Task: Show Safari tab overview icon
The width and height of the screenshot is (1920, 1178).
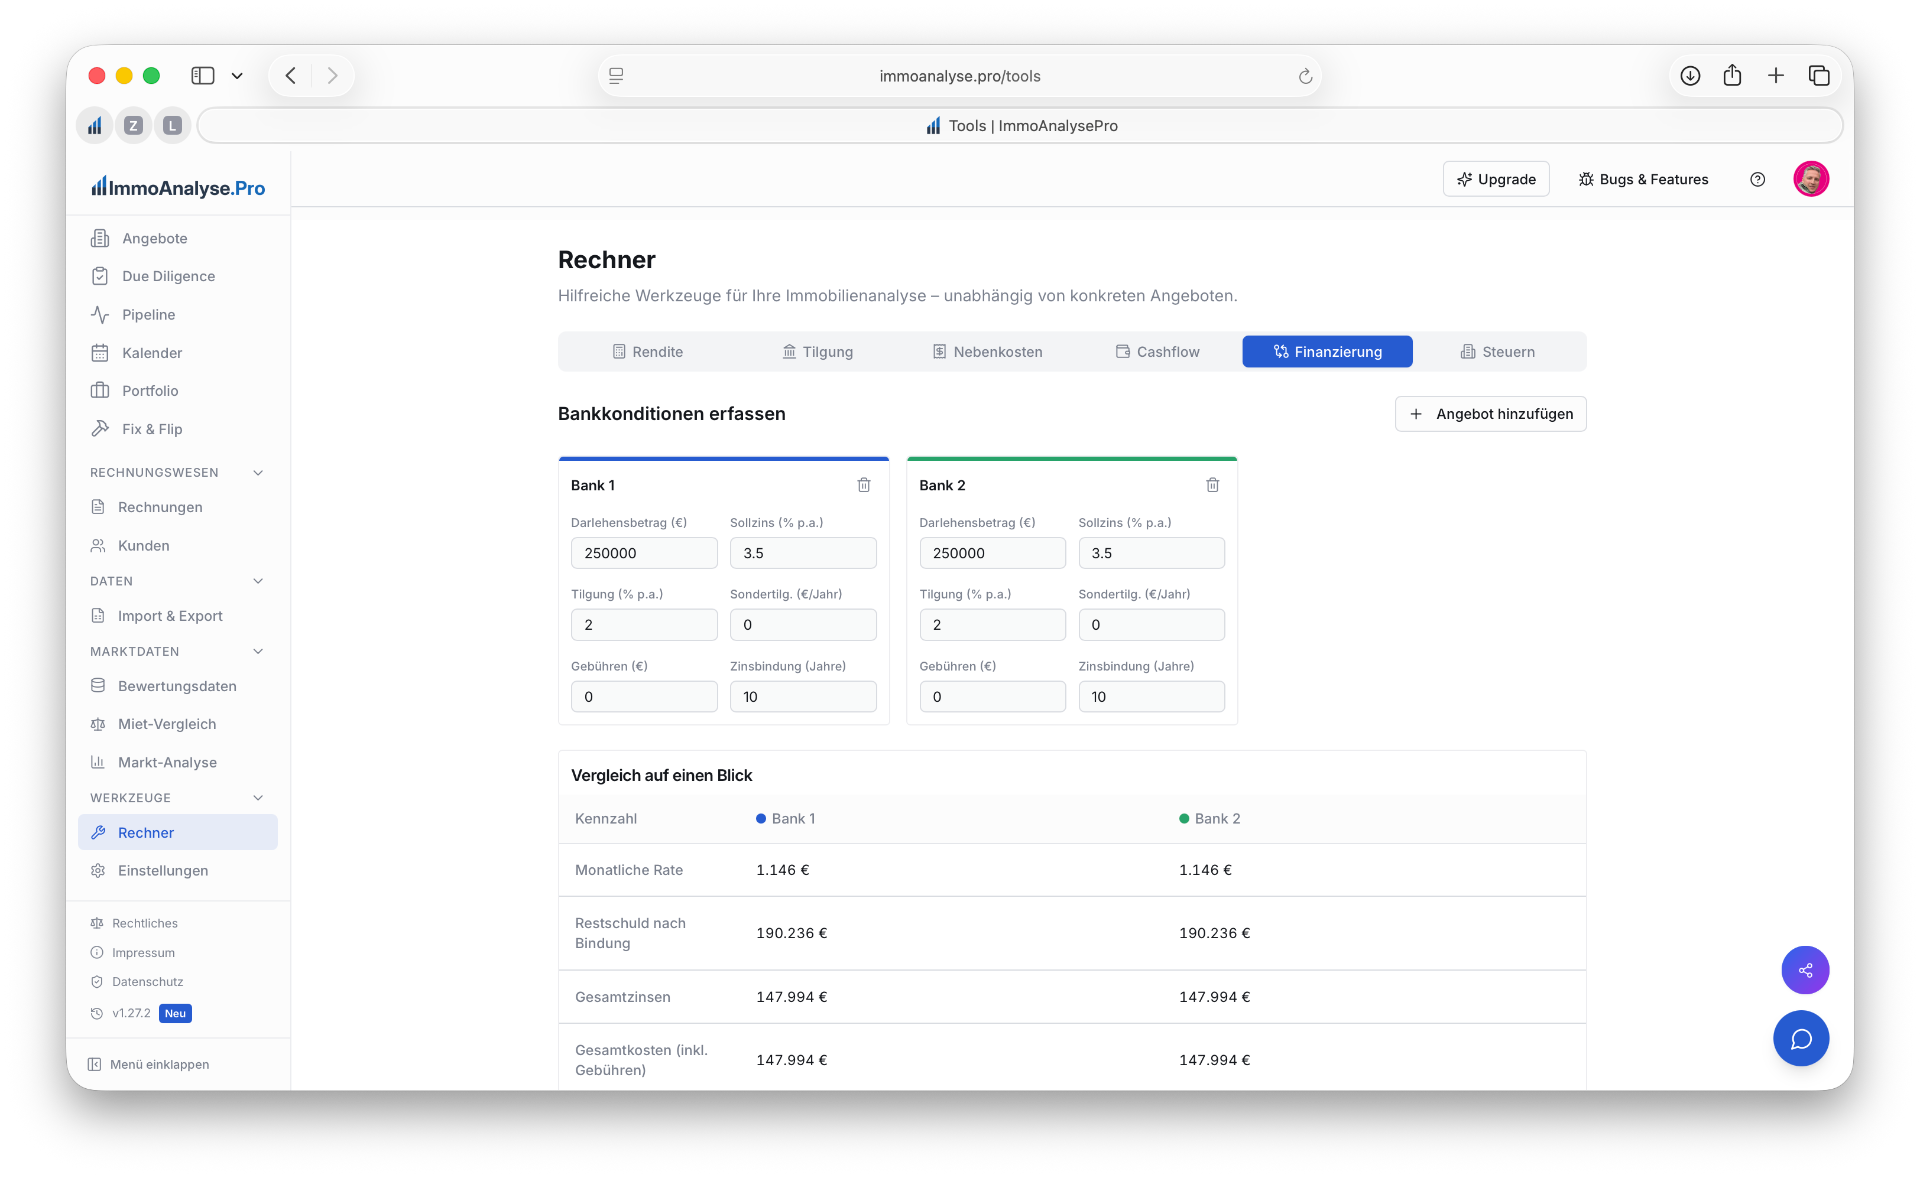Action: coord(1819,76)
